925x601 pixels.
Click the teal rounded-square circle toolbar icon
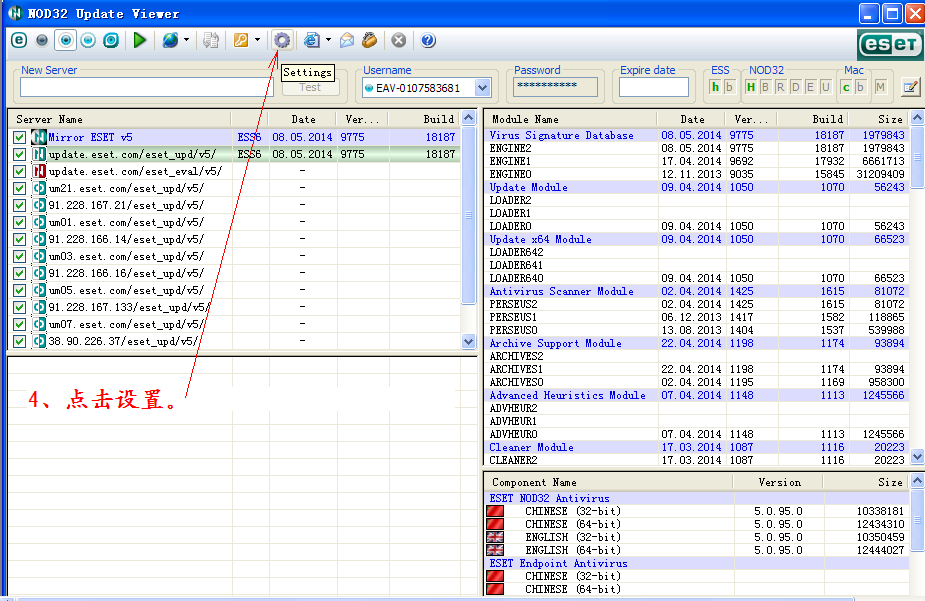(111, 40)
